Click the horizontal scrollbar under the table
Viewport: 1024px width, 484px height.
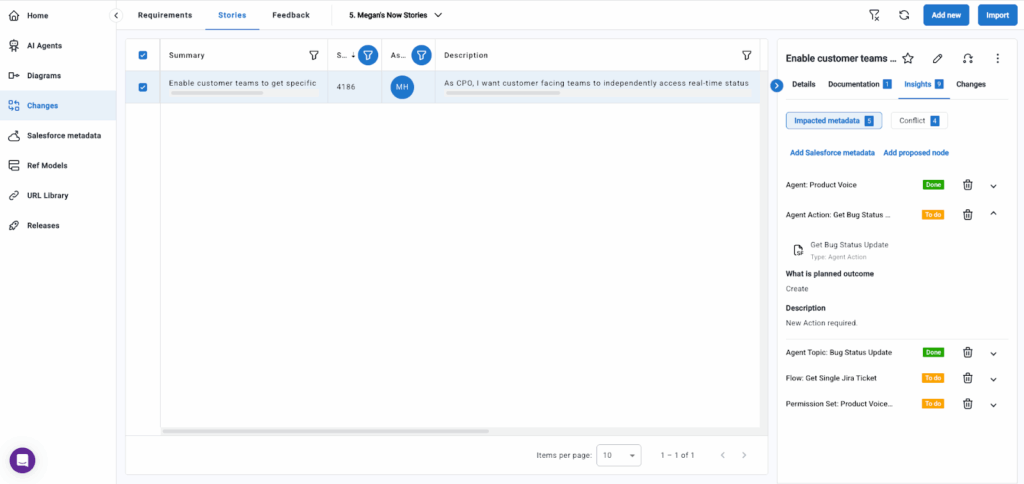[325, 431]
